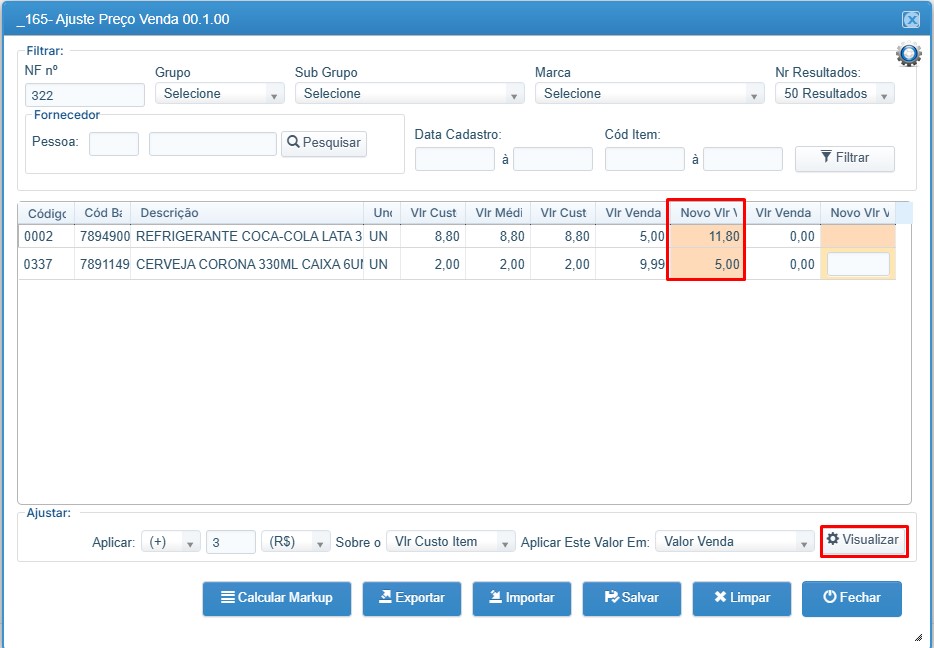Open the Nr Resultados dropdown
The height and width of the screenshot is (648, 934).
(x=835, y=94)
